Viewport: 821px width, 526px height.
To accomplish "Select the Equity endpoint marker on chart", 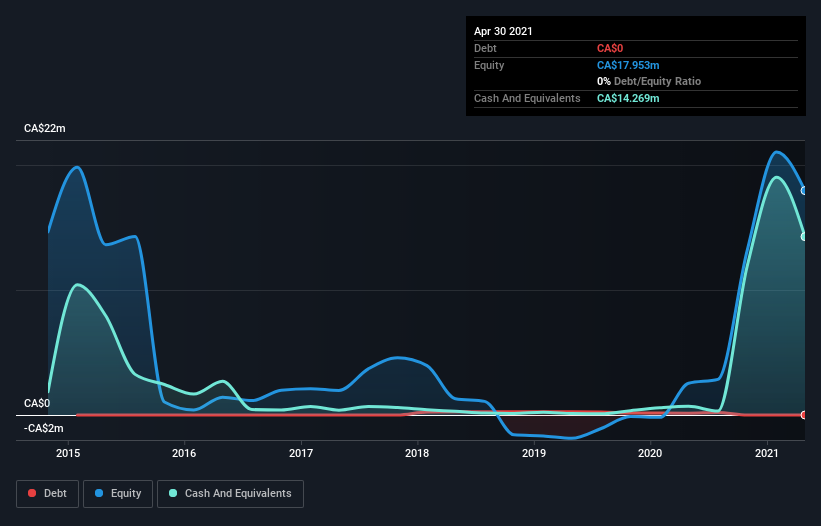I will tap(804, 191).
